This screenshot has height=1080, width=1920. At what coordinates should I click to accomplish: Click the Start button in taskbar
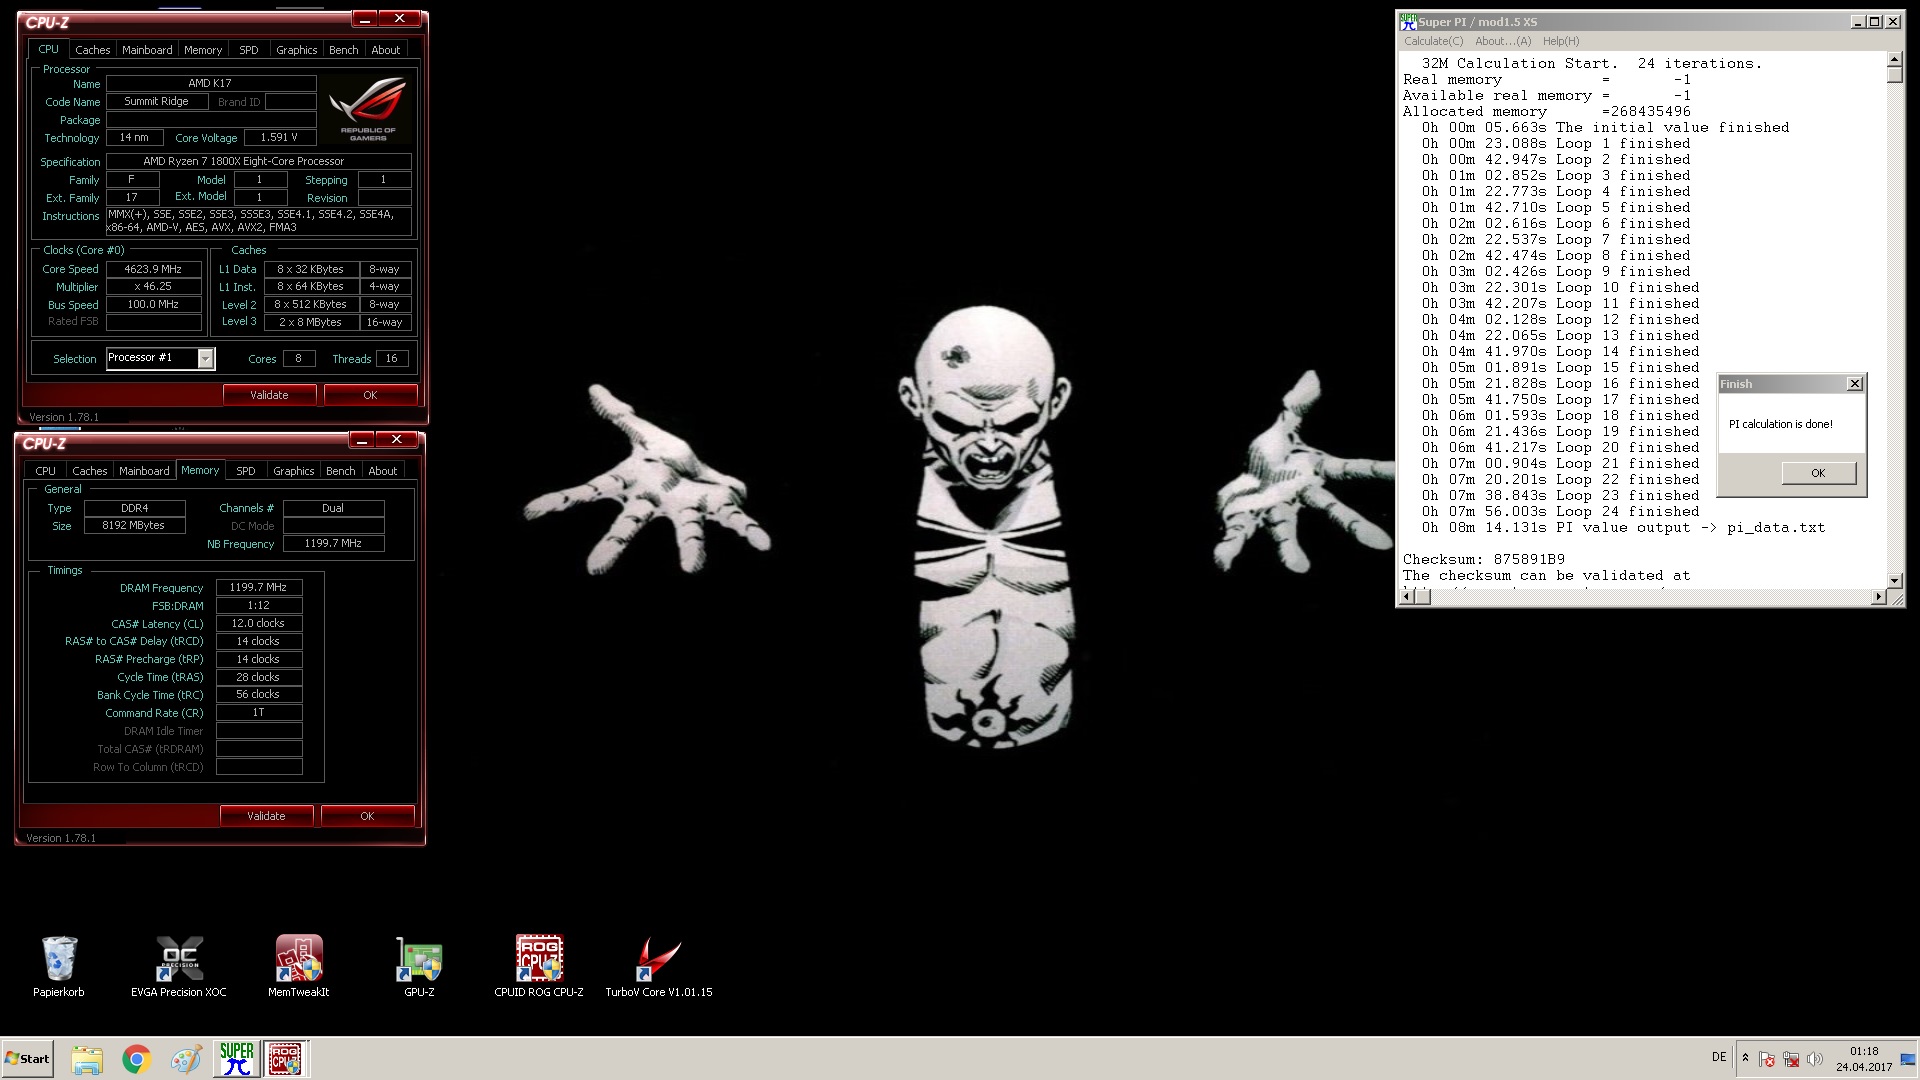[27, 1059]
